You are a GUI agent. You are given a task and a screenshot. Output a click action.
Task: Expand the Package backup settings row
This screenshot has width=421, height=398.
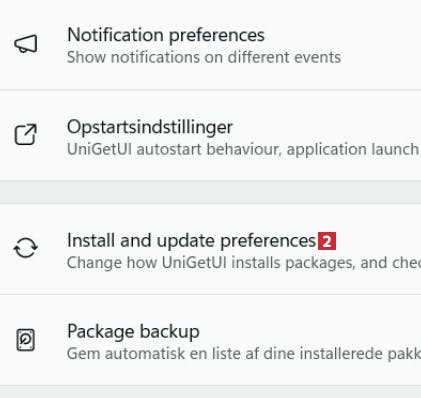coord(210,340)
